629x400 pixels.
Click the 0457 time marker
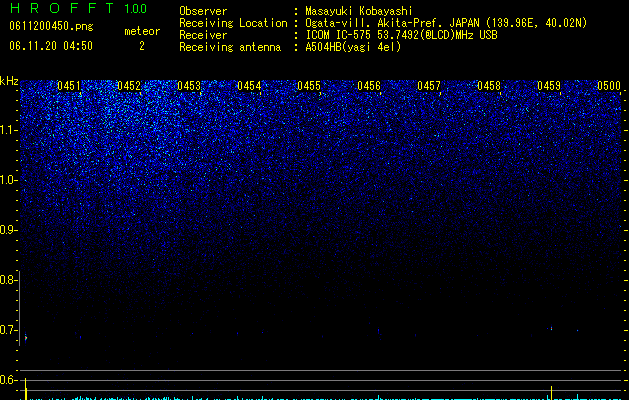pyautogui.click(x=429, y=86)
